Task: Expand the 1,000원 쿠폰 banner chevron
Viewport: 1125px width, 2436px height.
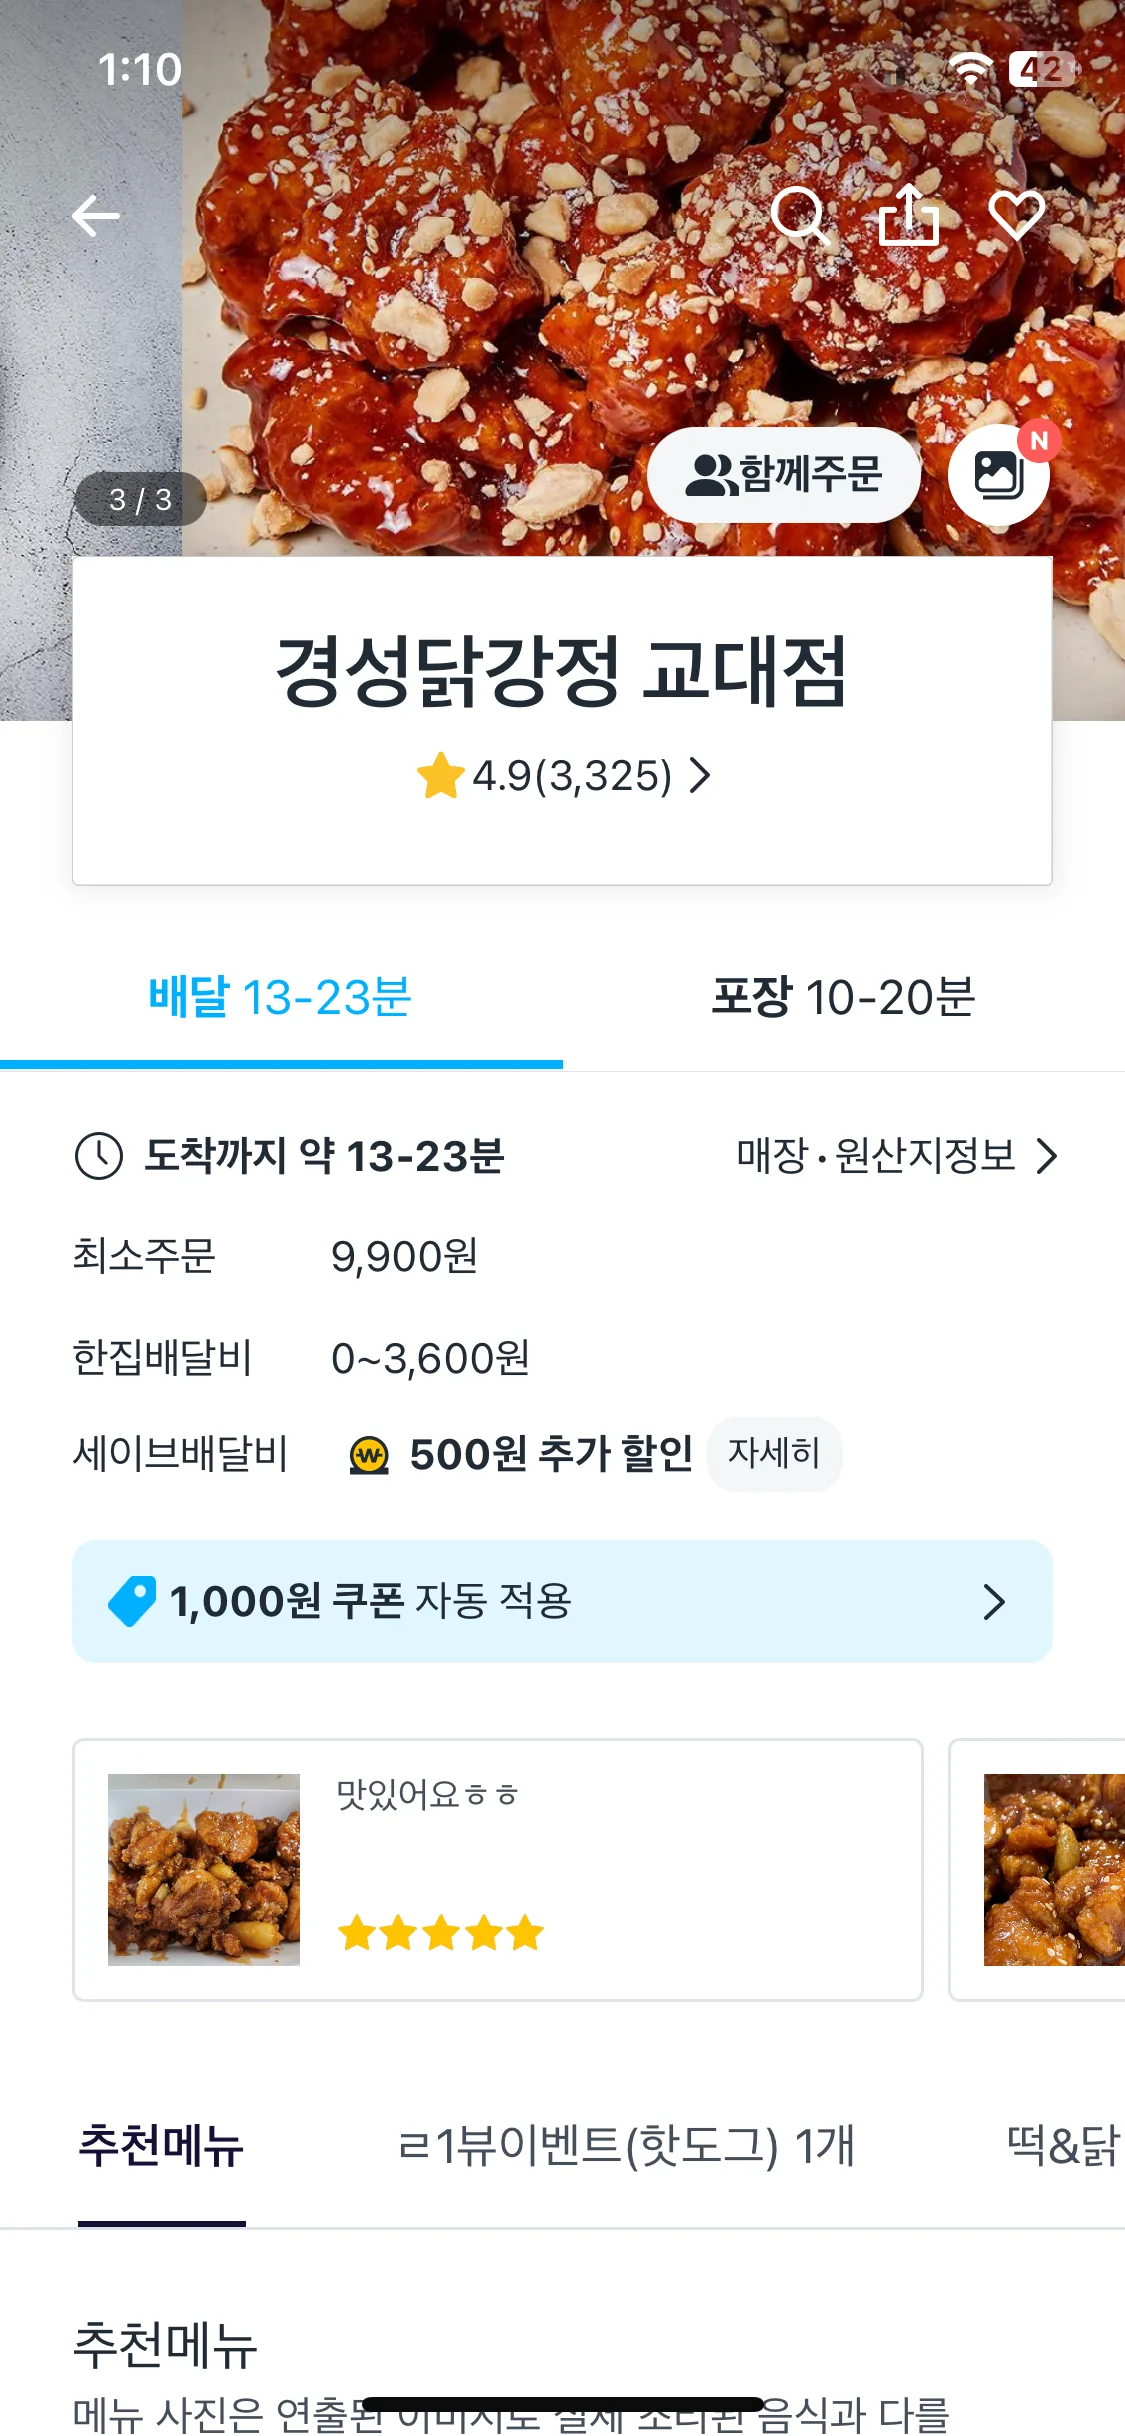Action: (x=993, y=1601)
